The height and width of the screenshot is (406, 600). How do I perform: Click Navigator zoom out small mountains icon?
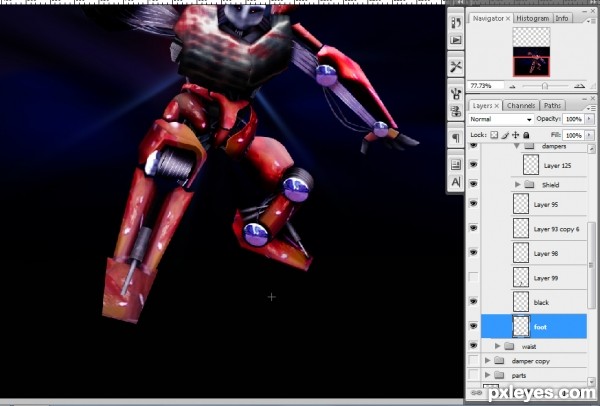click(513, 86)
